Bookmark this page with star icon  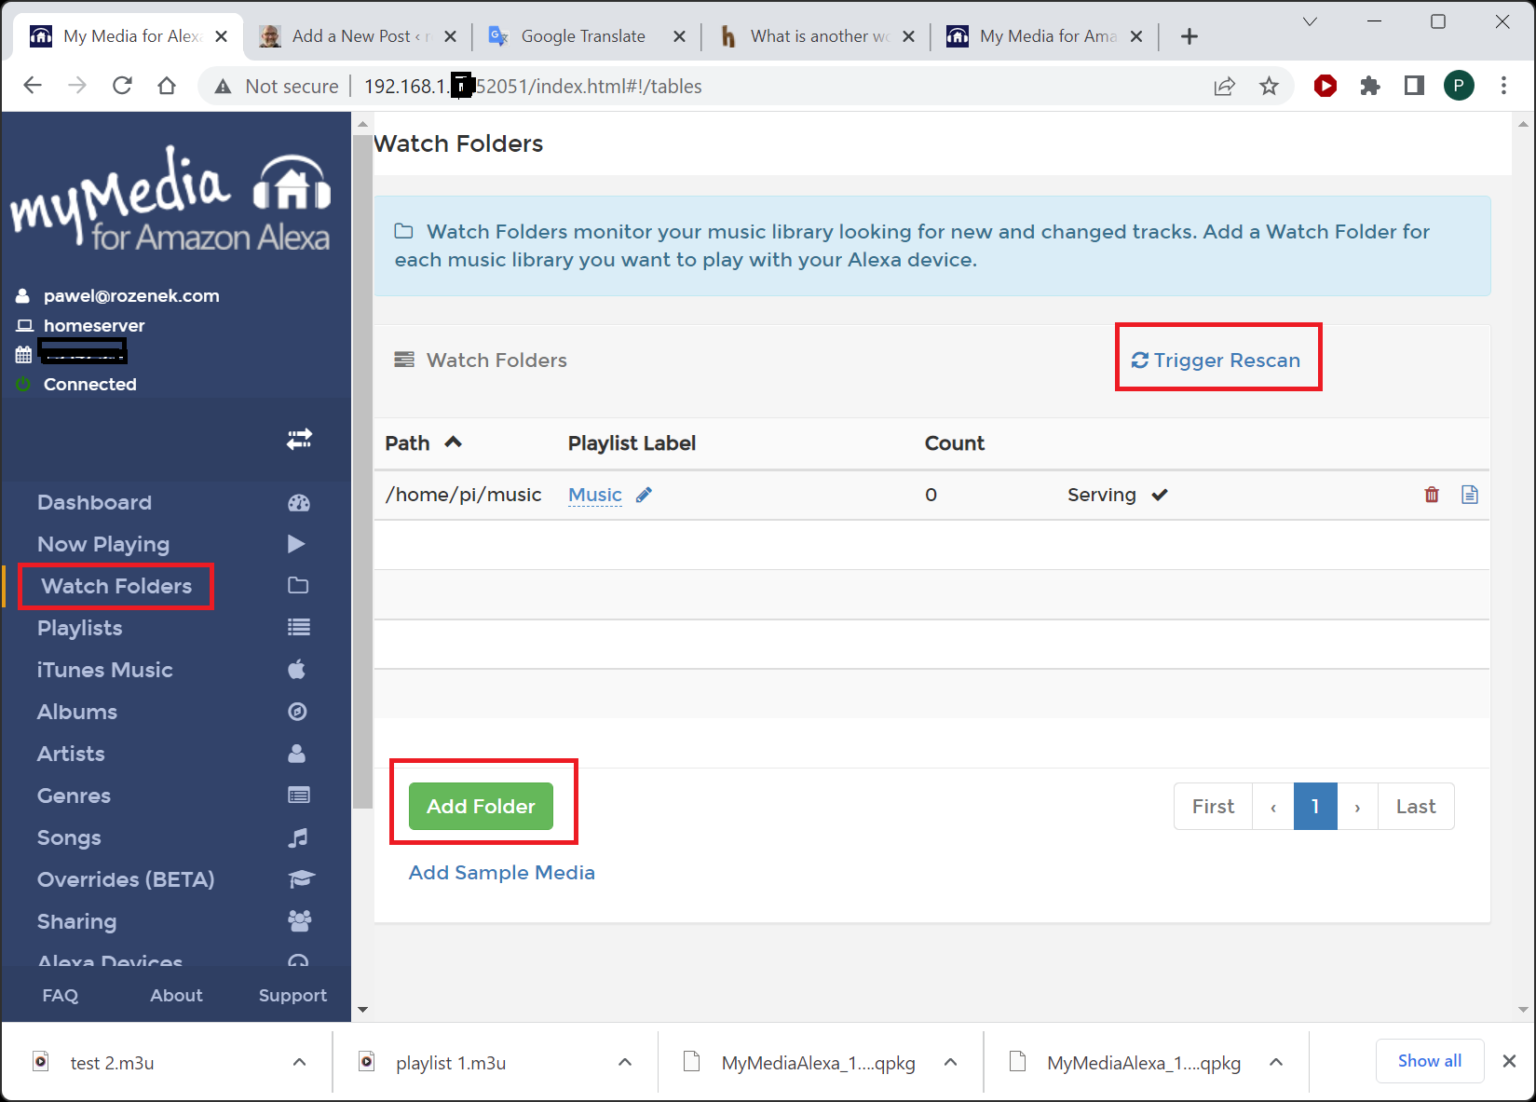pos(1269,86)
